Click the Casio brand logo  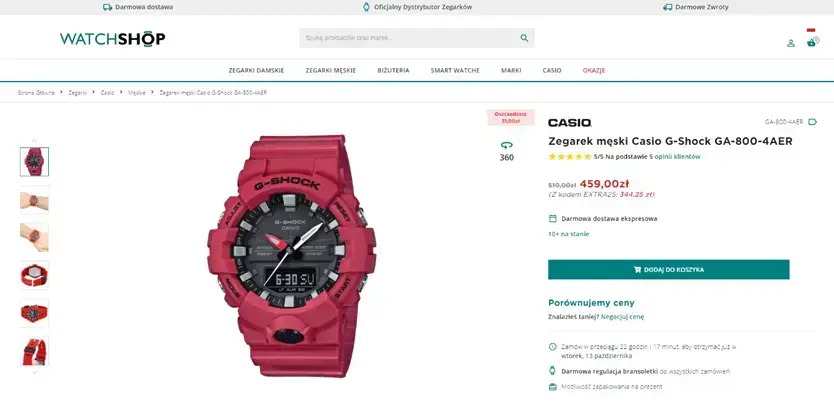click(570, 122)
